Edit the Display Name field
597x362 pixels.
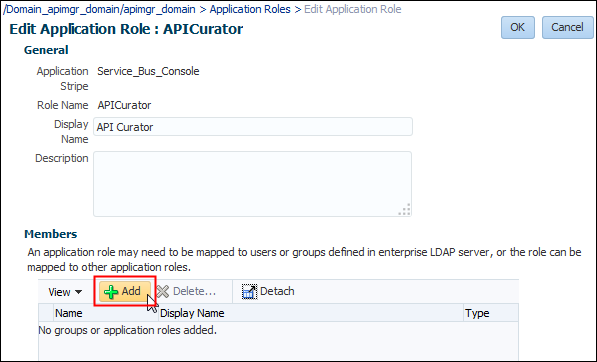[x=253, y=127]
